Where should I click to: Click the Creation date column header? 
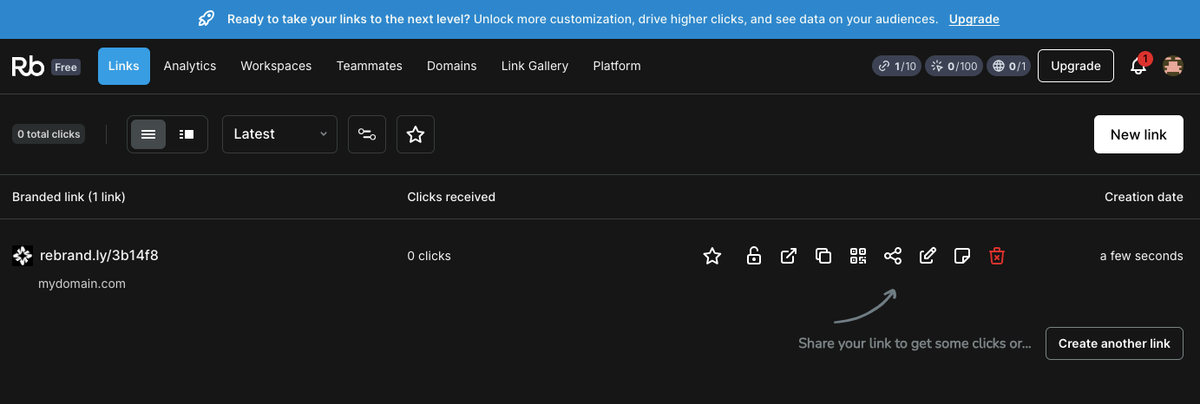[1144, 197]
